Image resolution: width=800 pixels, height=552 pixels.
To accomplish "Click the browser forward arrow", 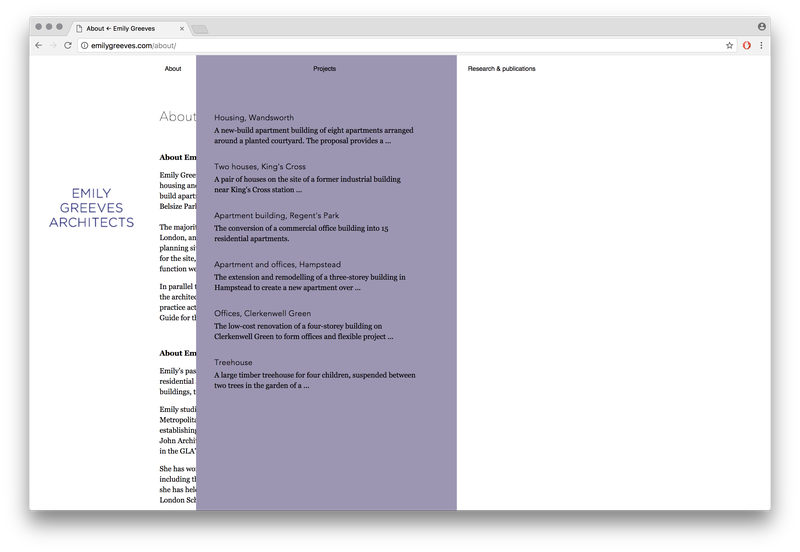I will point(53,45).
